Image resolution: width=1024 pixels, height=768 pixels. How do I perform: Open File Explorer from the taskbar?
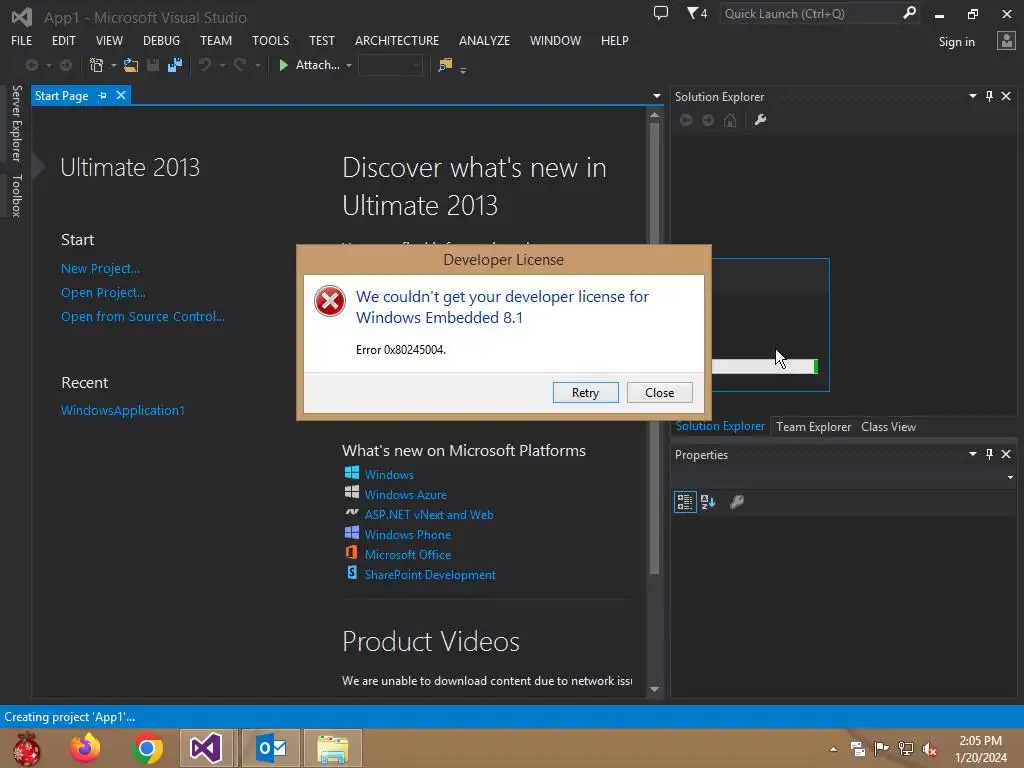pos(333,748)
